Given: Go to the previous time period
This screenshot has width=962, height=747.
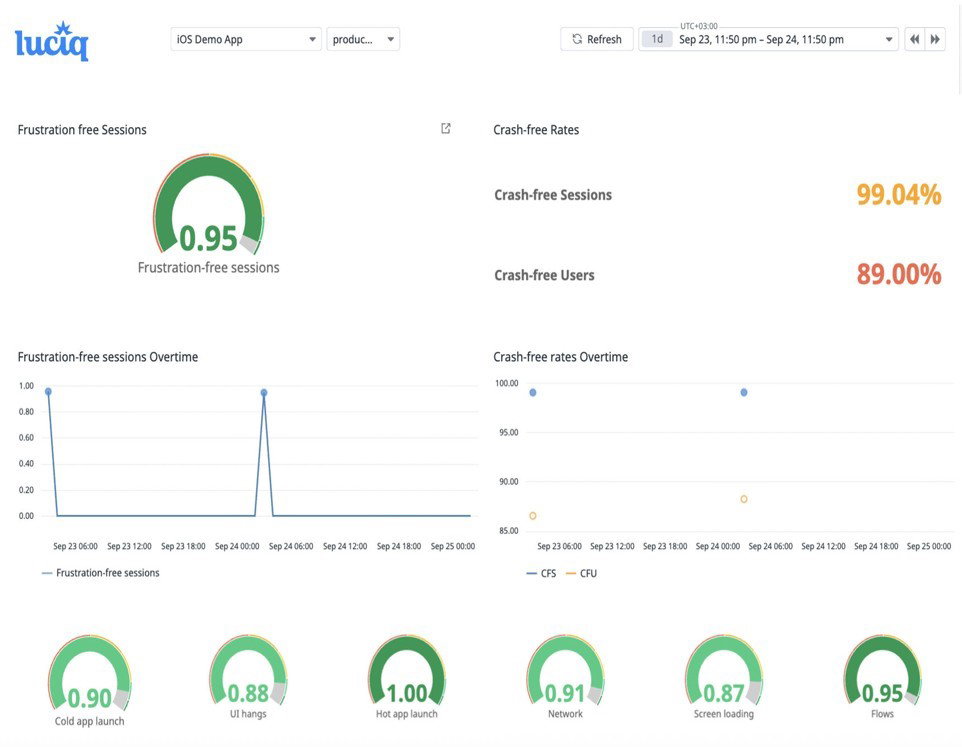Looking at the screenshot, I should (915, 39).
